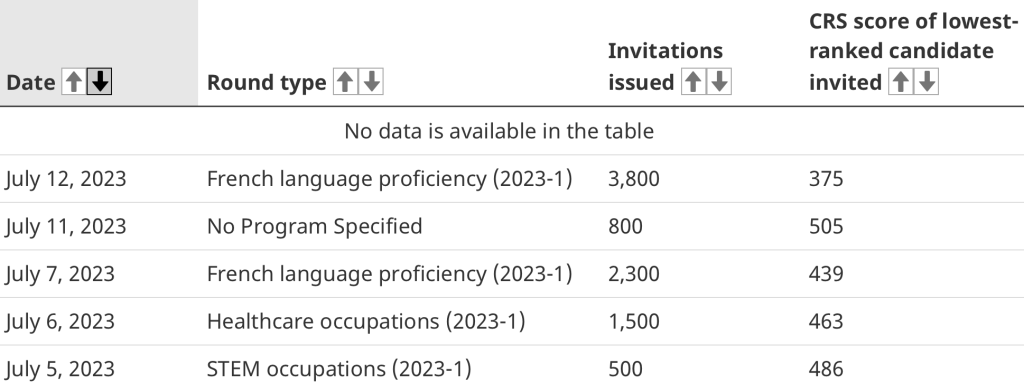Click the Round type column header label
The image size is (1024, 391).
(266, 83)
